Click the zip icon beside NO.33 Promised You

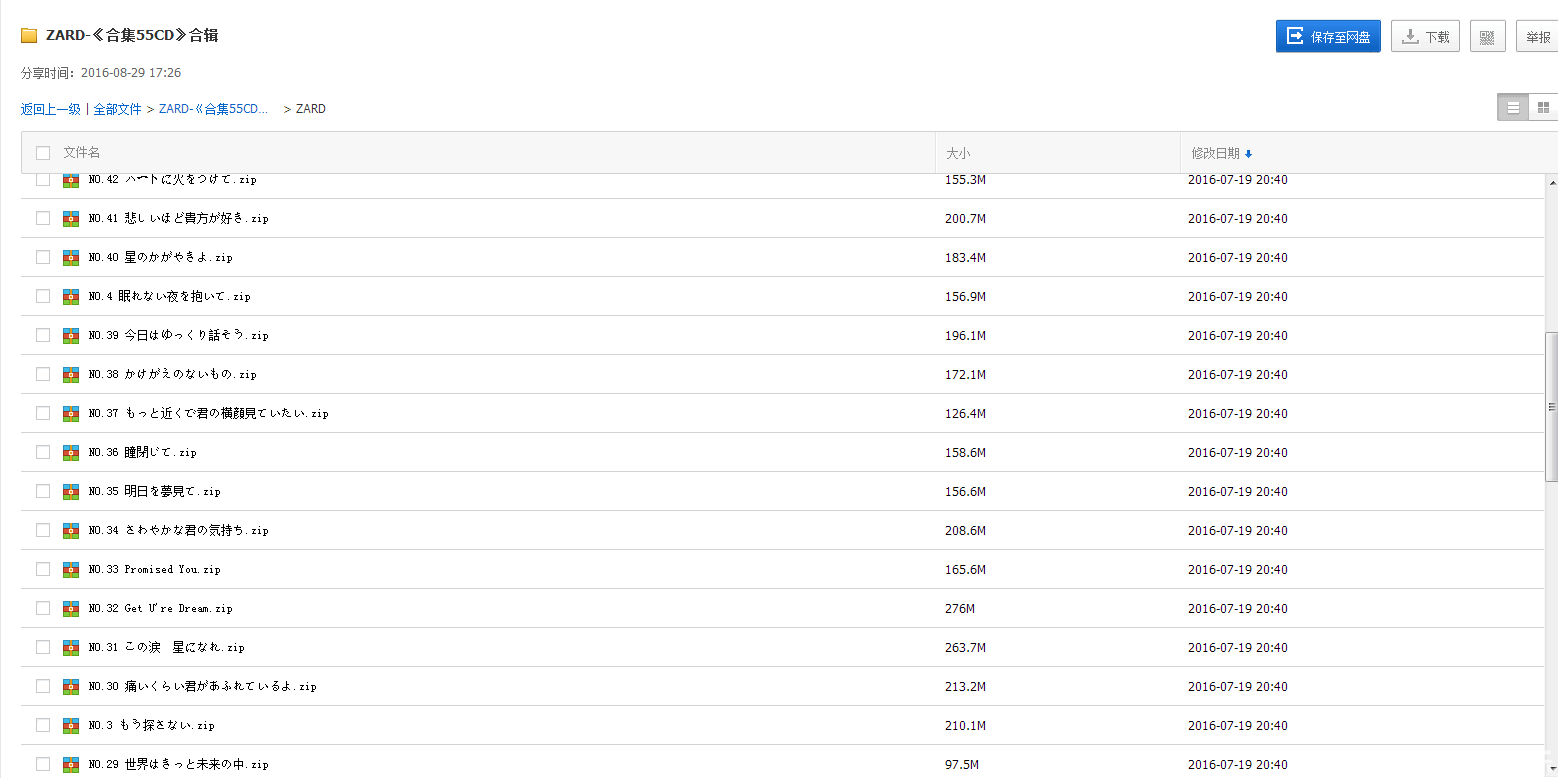(71, 569)
